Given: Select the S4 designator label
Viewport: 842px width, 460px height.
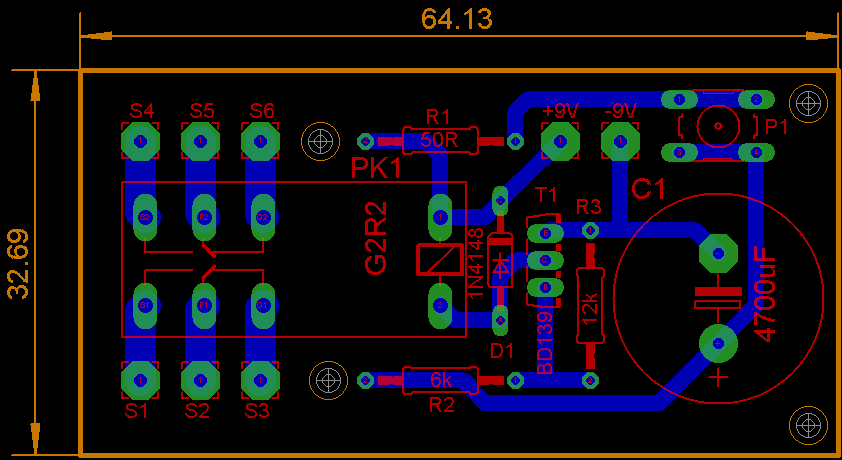Looking at the screenshot, I should point(142,111).
